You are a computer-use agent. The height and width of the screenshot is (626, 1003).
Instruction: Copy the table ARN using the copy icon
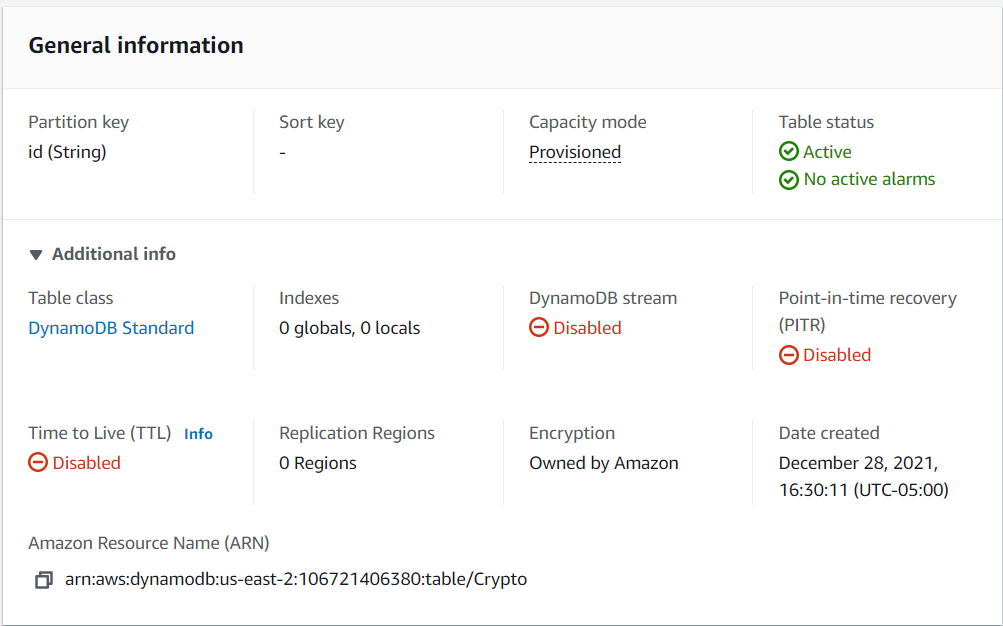(x=42, y=579)
